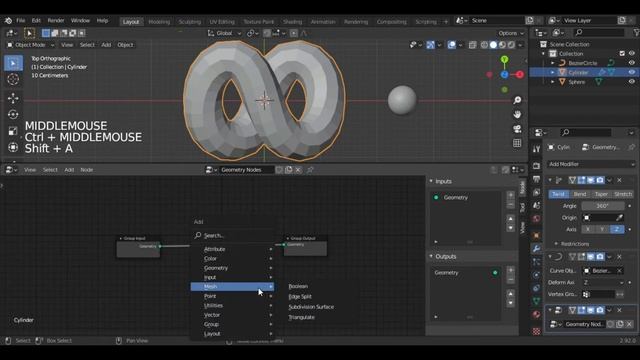Screen dimensions: 640x360
Task: Choose Subdivision Surface from Mesh submenu
Action: pyautogui.click(x=311, y=307)
